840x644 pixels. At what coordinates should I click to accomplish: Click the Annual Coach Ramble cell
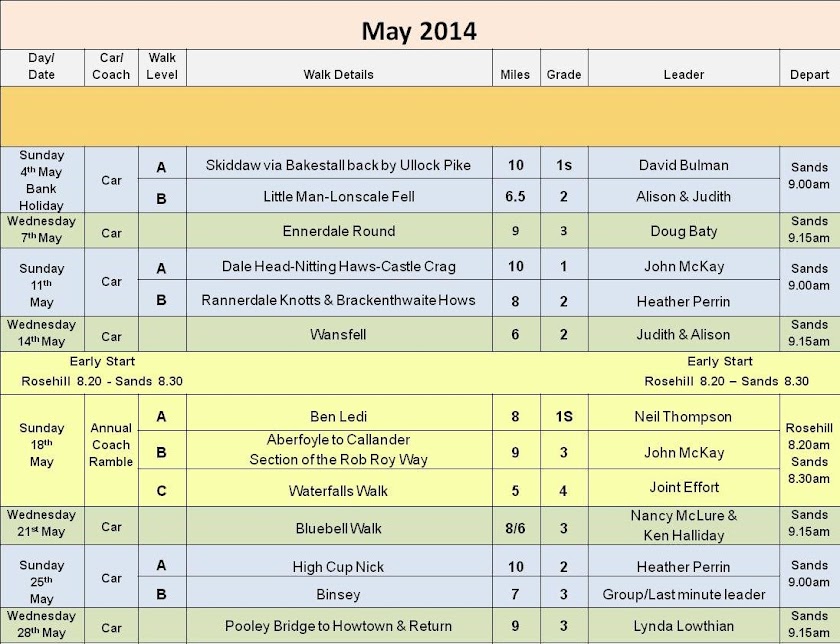coord(111,445)
